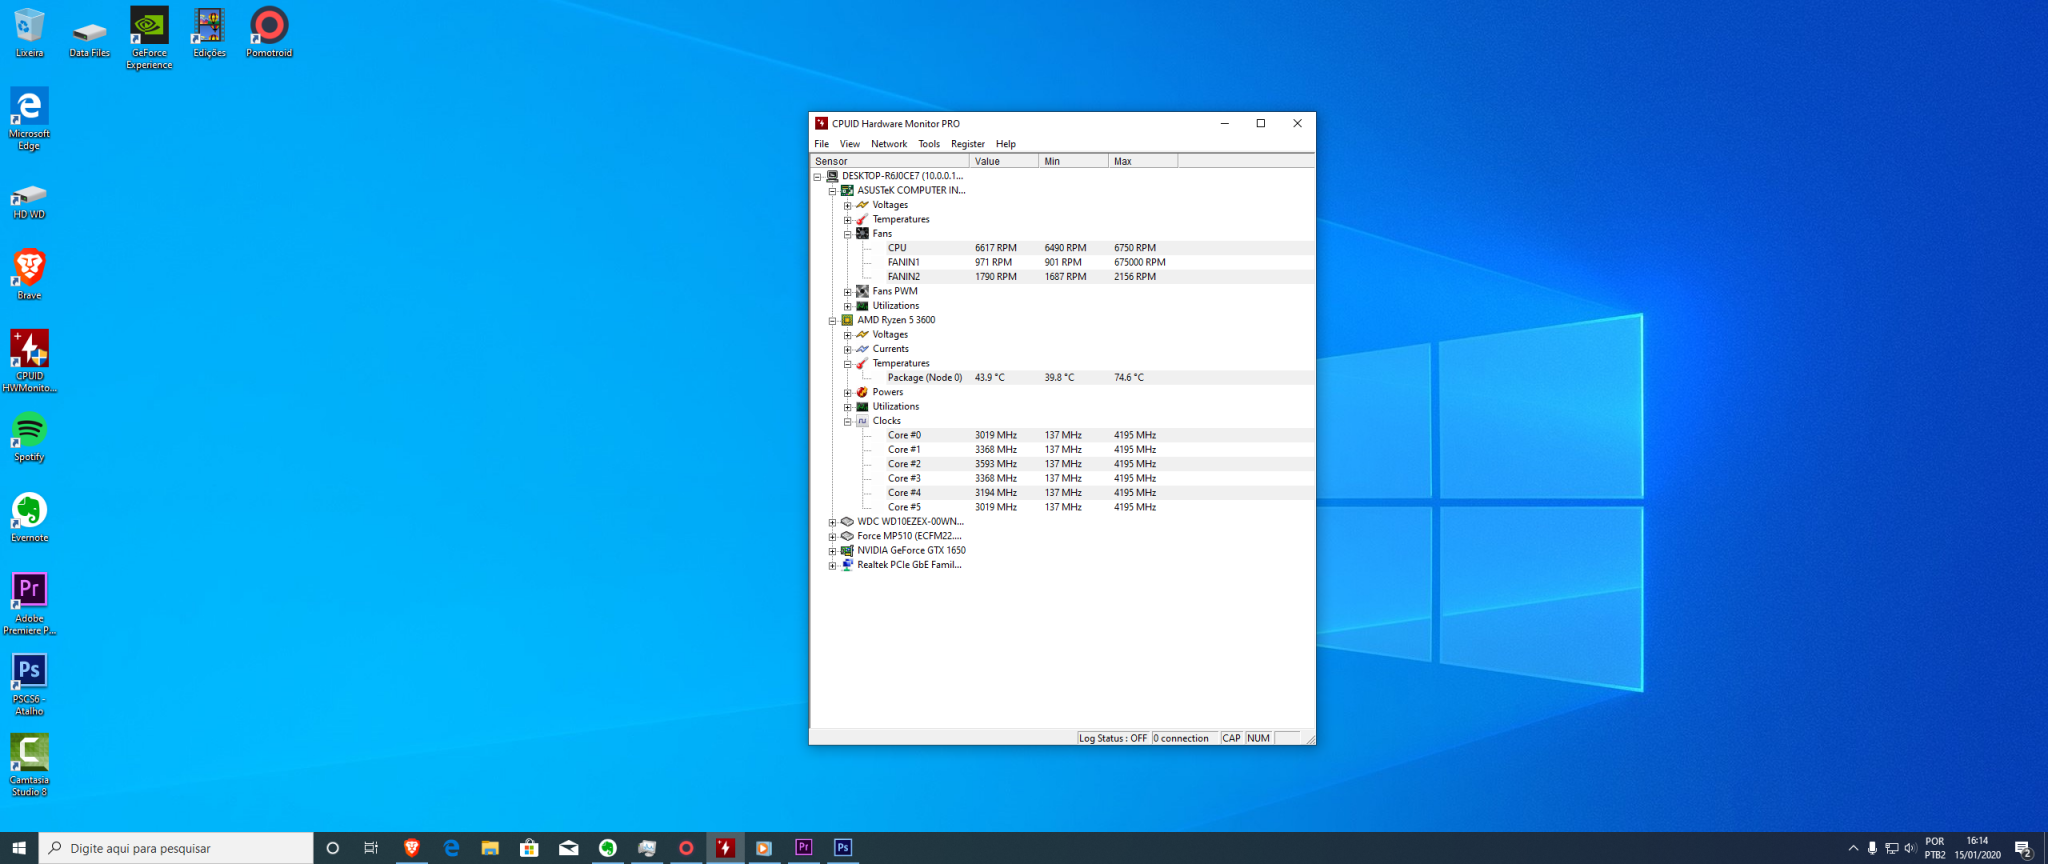Launch Spotify from the desktop

click(x=29, y=437)
